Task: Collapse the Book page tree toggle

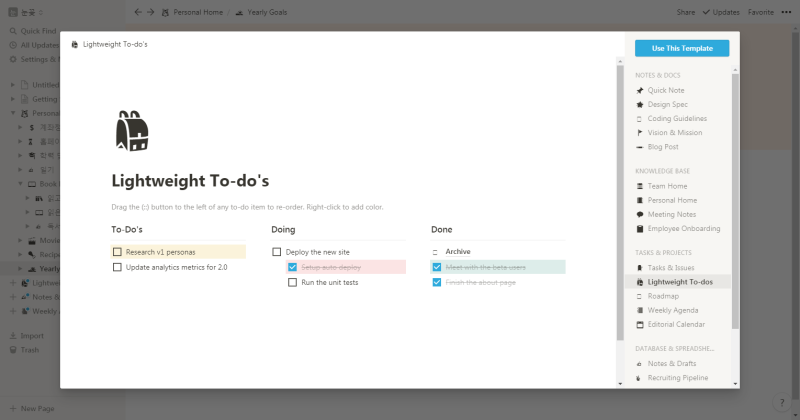Action: click(20, 184)
